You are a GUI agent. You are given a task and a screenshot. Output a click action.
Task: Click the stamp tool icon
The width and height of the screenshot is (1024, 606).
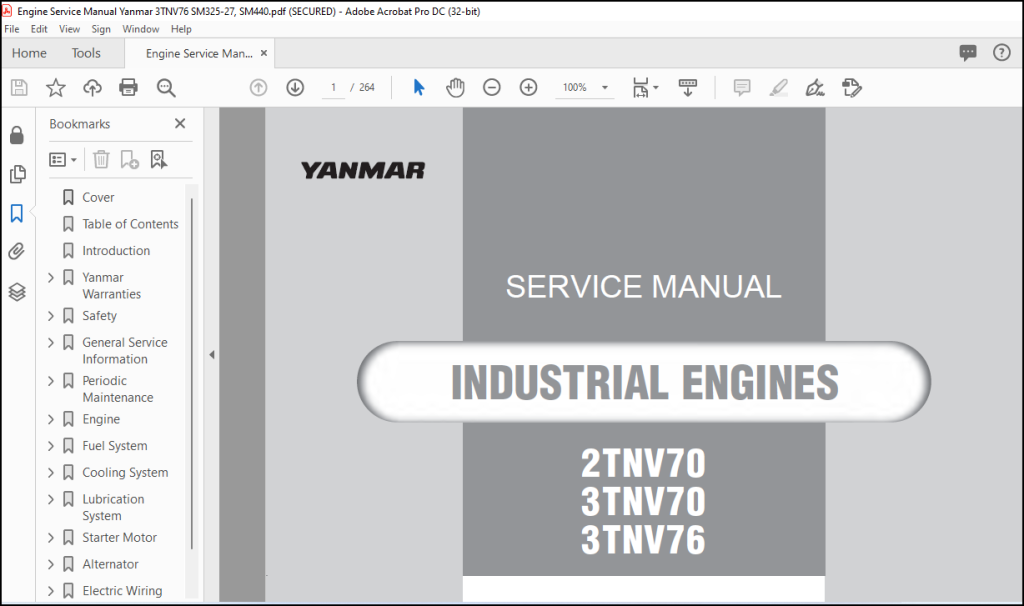pyautogui.click(x=852, y=88)
